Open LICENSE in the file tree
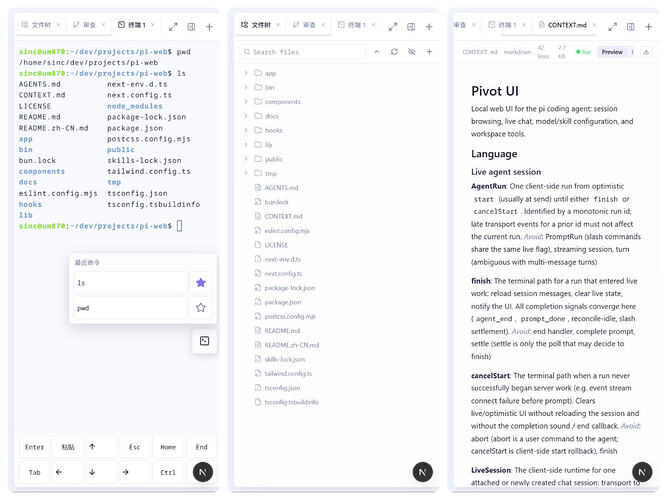Viewport: 666px width, 500px height. click(271, 245)
